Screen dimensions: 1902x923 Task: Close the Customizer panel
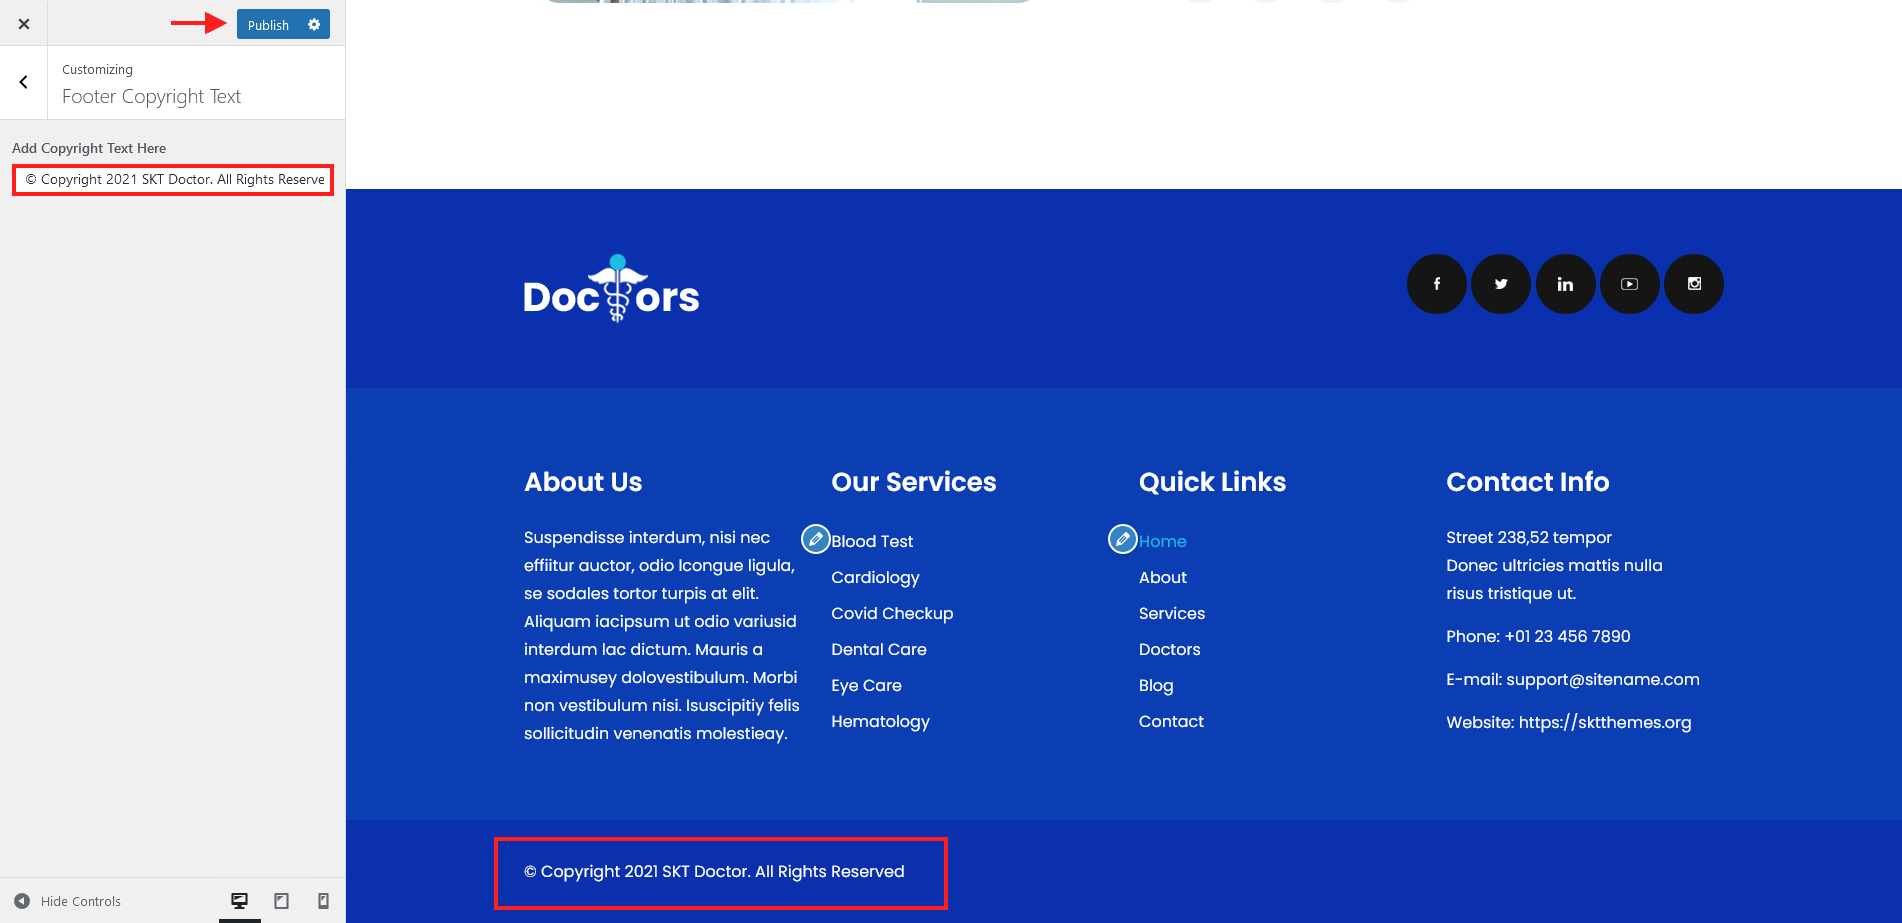coord(24,23)
